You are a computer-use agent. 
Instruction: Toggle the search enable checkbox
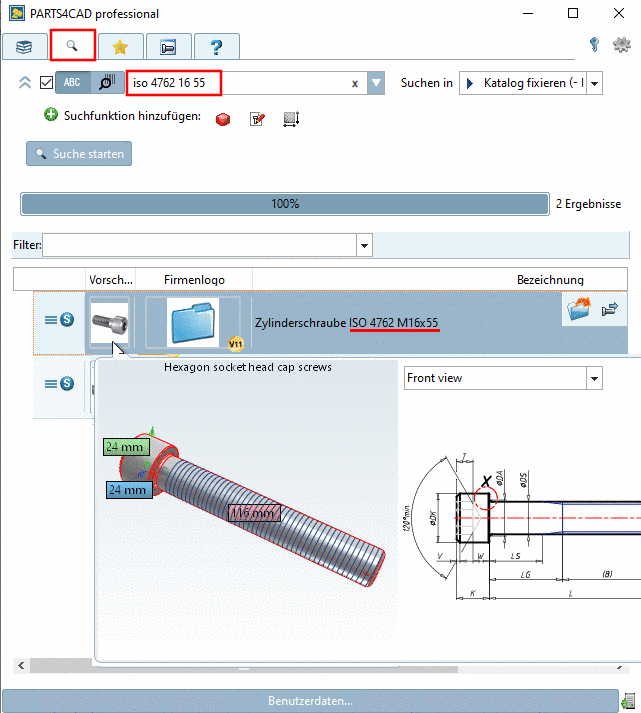click(46, 83)
